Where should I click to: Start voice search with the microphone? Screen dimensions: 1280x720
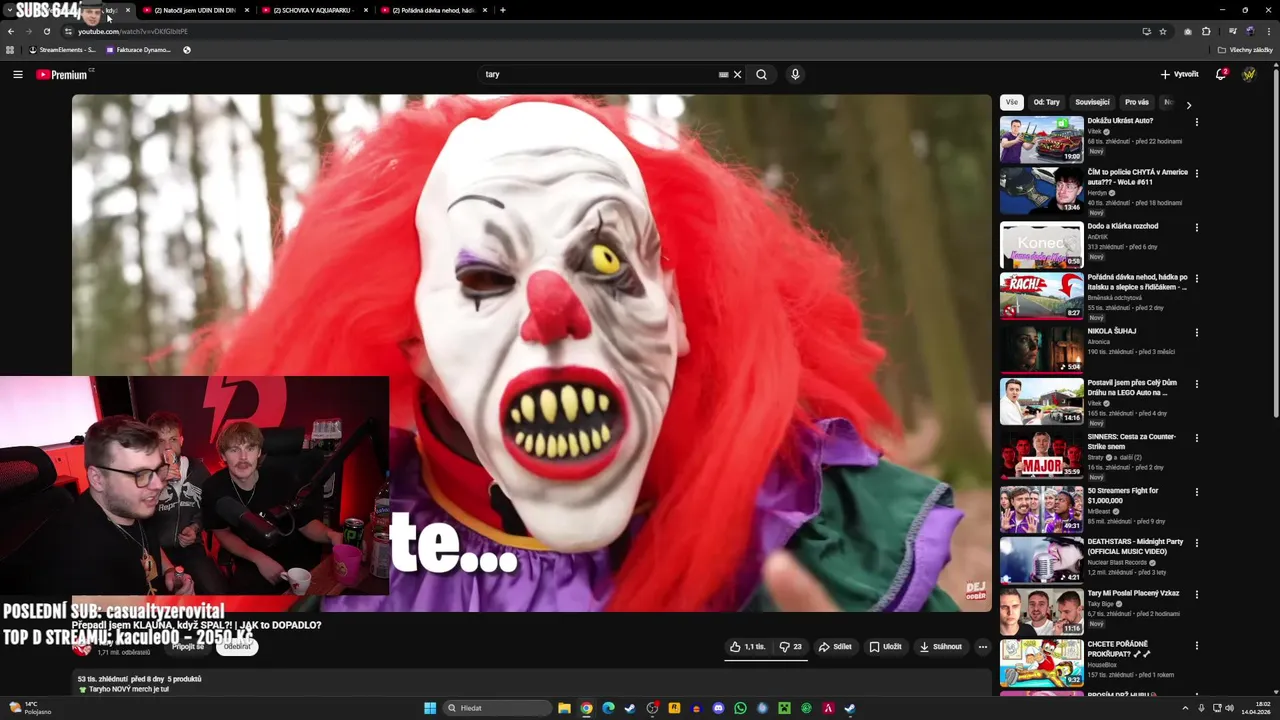pyautogui.click(x=795, y=74)
